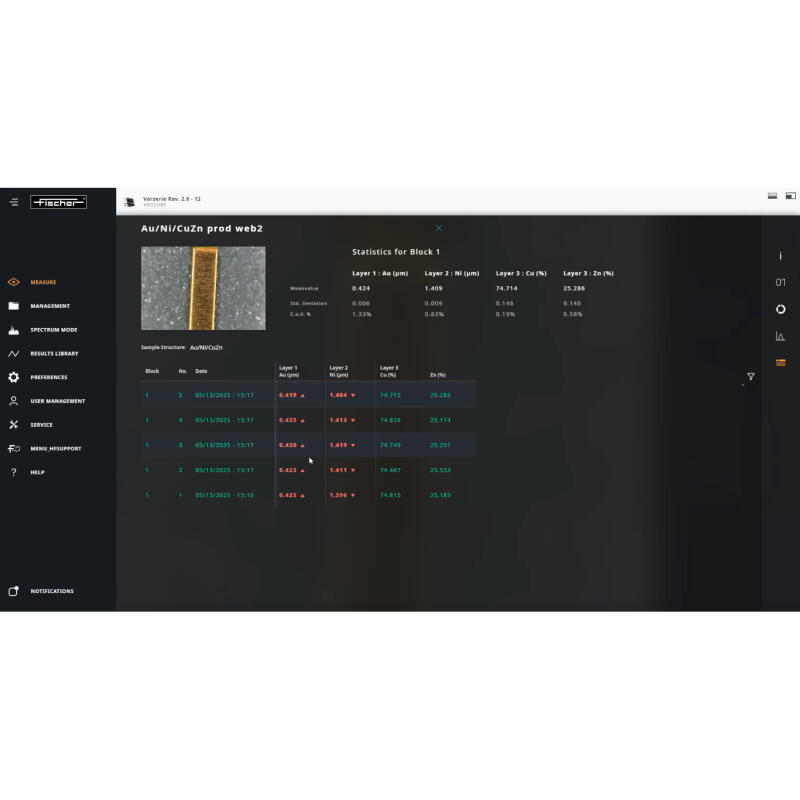800x800 pixels.
Task: Open Notifications at sidebar bottom
Action: [51, 591]
